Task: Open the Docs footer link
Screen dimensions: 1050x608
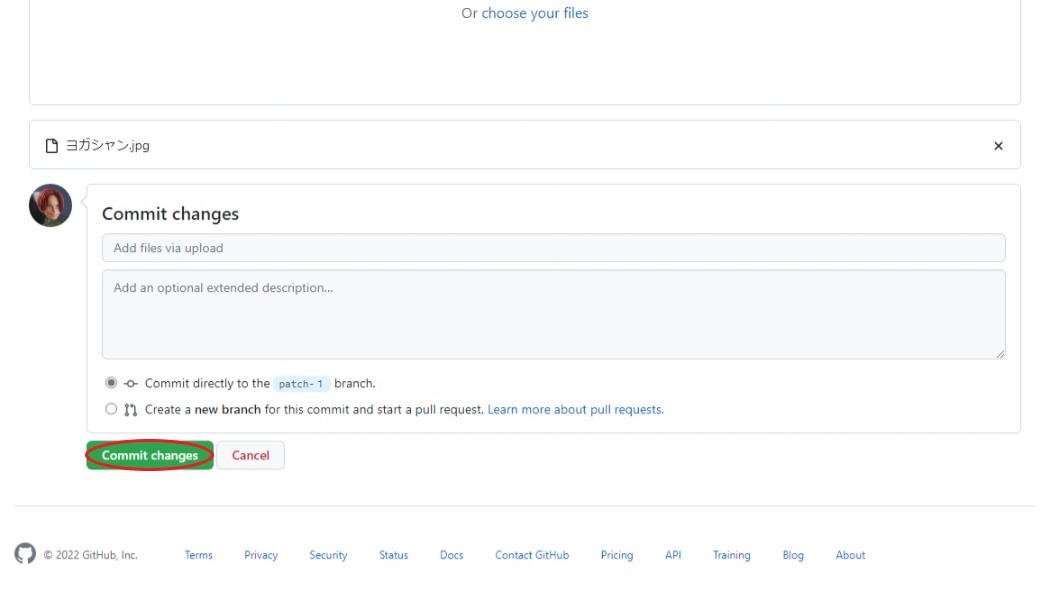Action: (x=452, y=555)
